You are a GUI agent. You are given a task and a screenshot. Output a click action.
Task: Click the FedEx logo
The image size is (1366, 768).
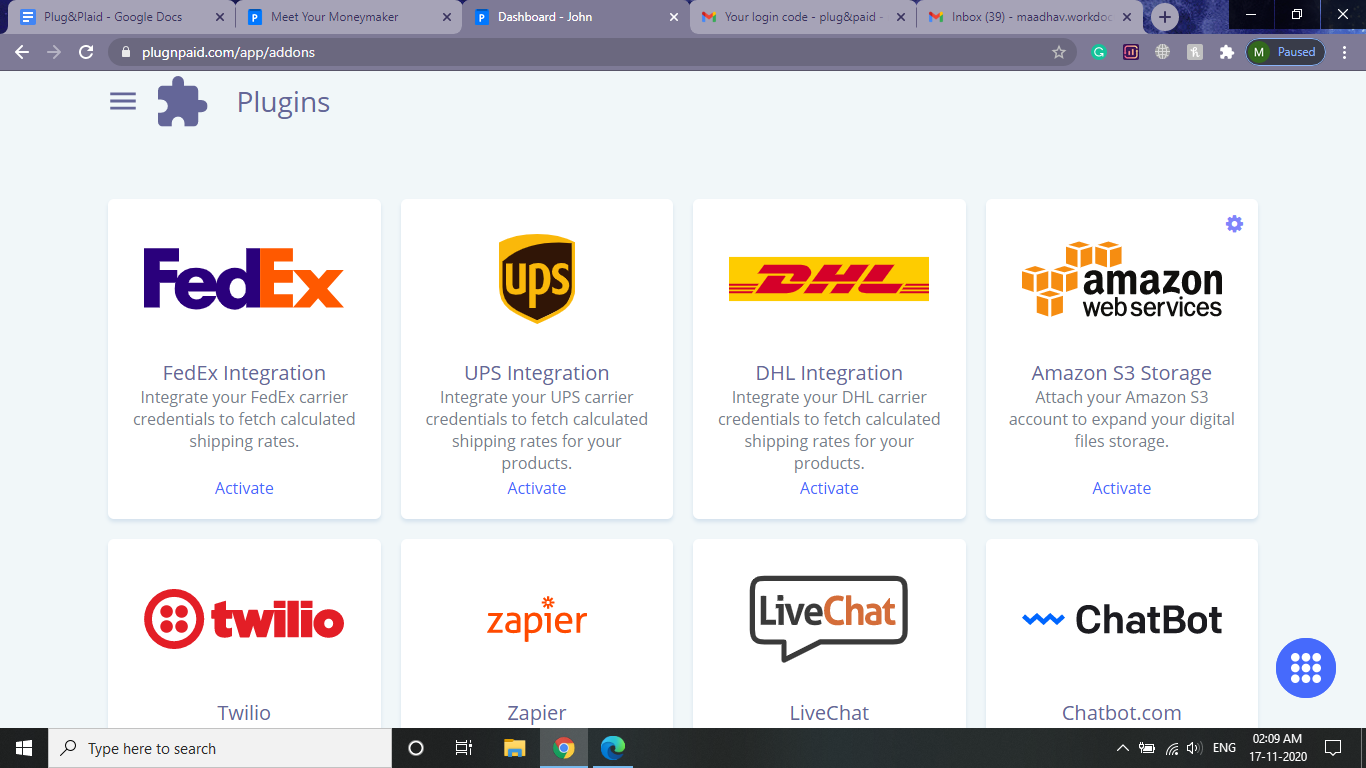(244, 278)
